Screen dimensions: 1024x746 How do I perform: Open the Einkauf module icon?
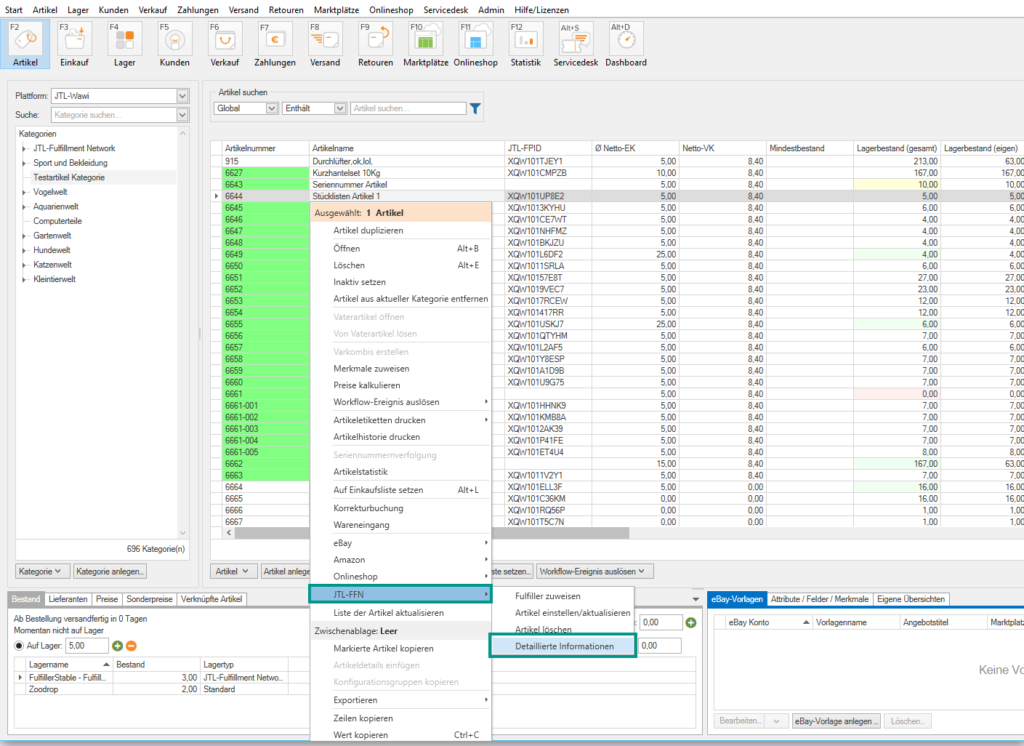click(74, 42)
